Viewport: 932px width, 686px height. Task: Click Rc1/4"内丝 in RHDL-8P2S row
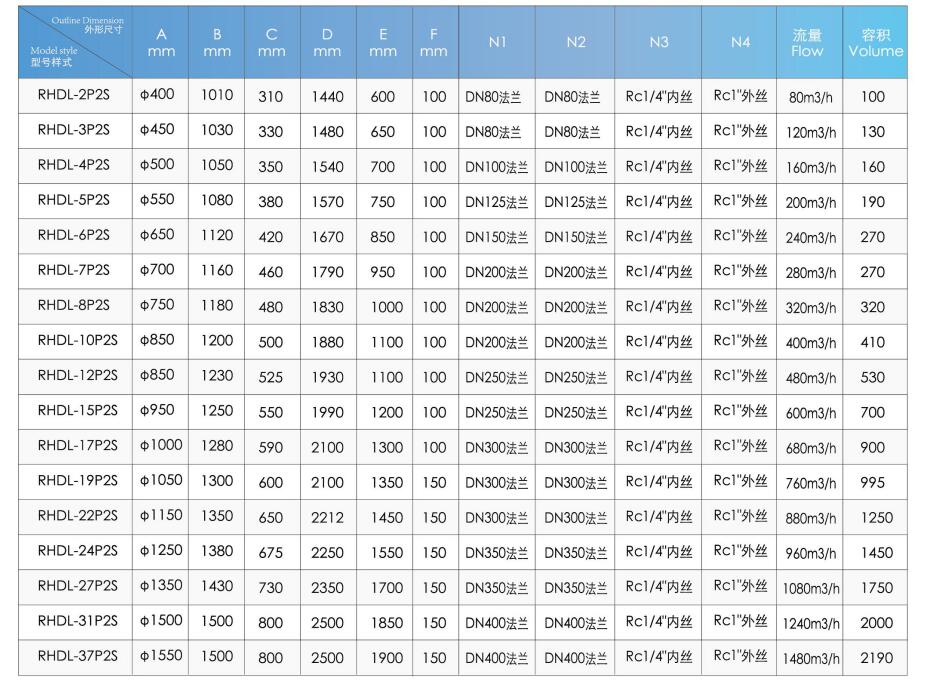[659, 307]
